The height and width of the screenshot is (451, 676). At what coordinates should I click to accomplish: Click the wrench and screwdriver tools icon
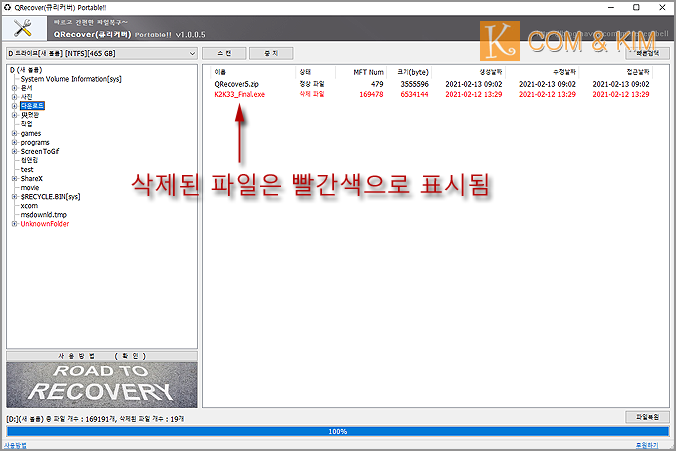pos(22,28)
